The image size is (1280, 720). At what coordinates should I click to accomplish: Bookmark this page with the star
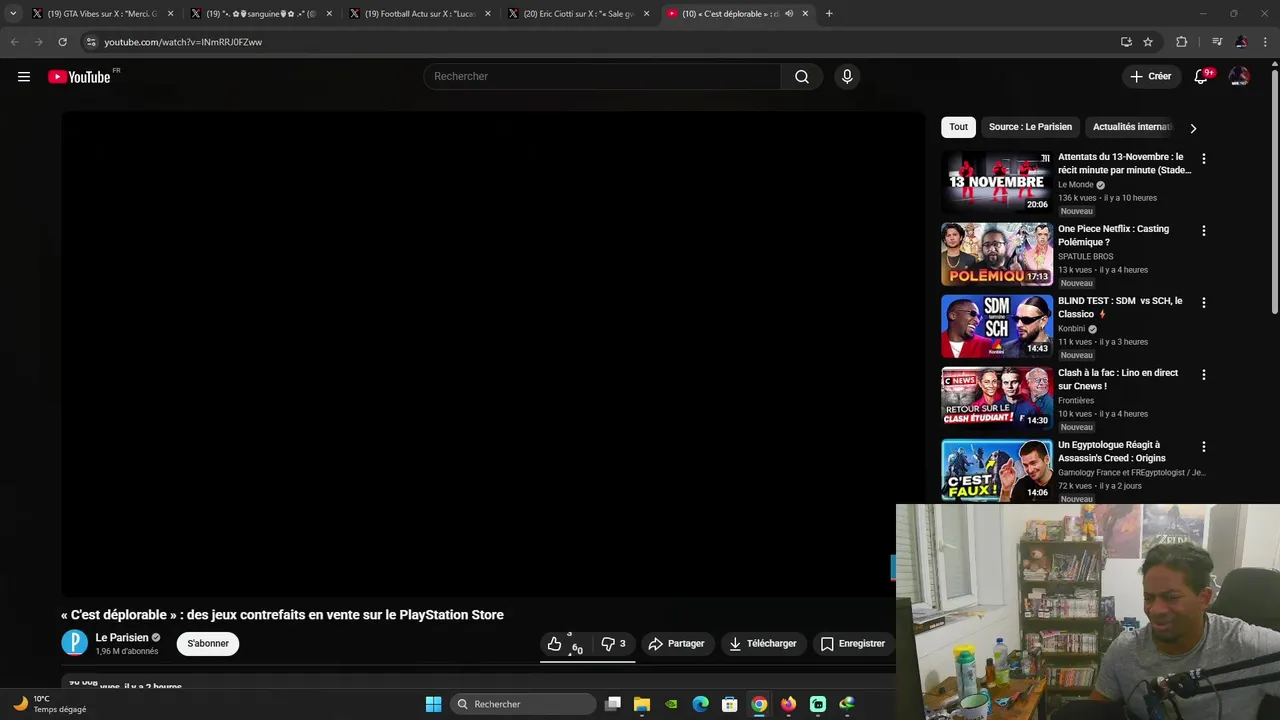(x=1148, y=42)
